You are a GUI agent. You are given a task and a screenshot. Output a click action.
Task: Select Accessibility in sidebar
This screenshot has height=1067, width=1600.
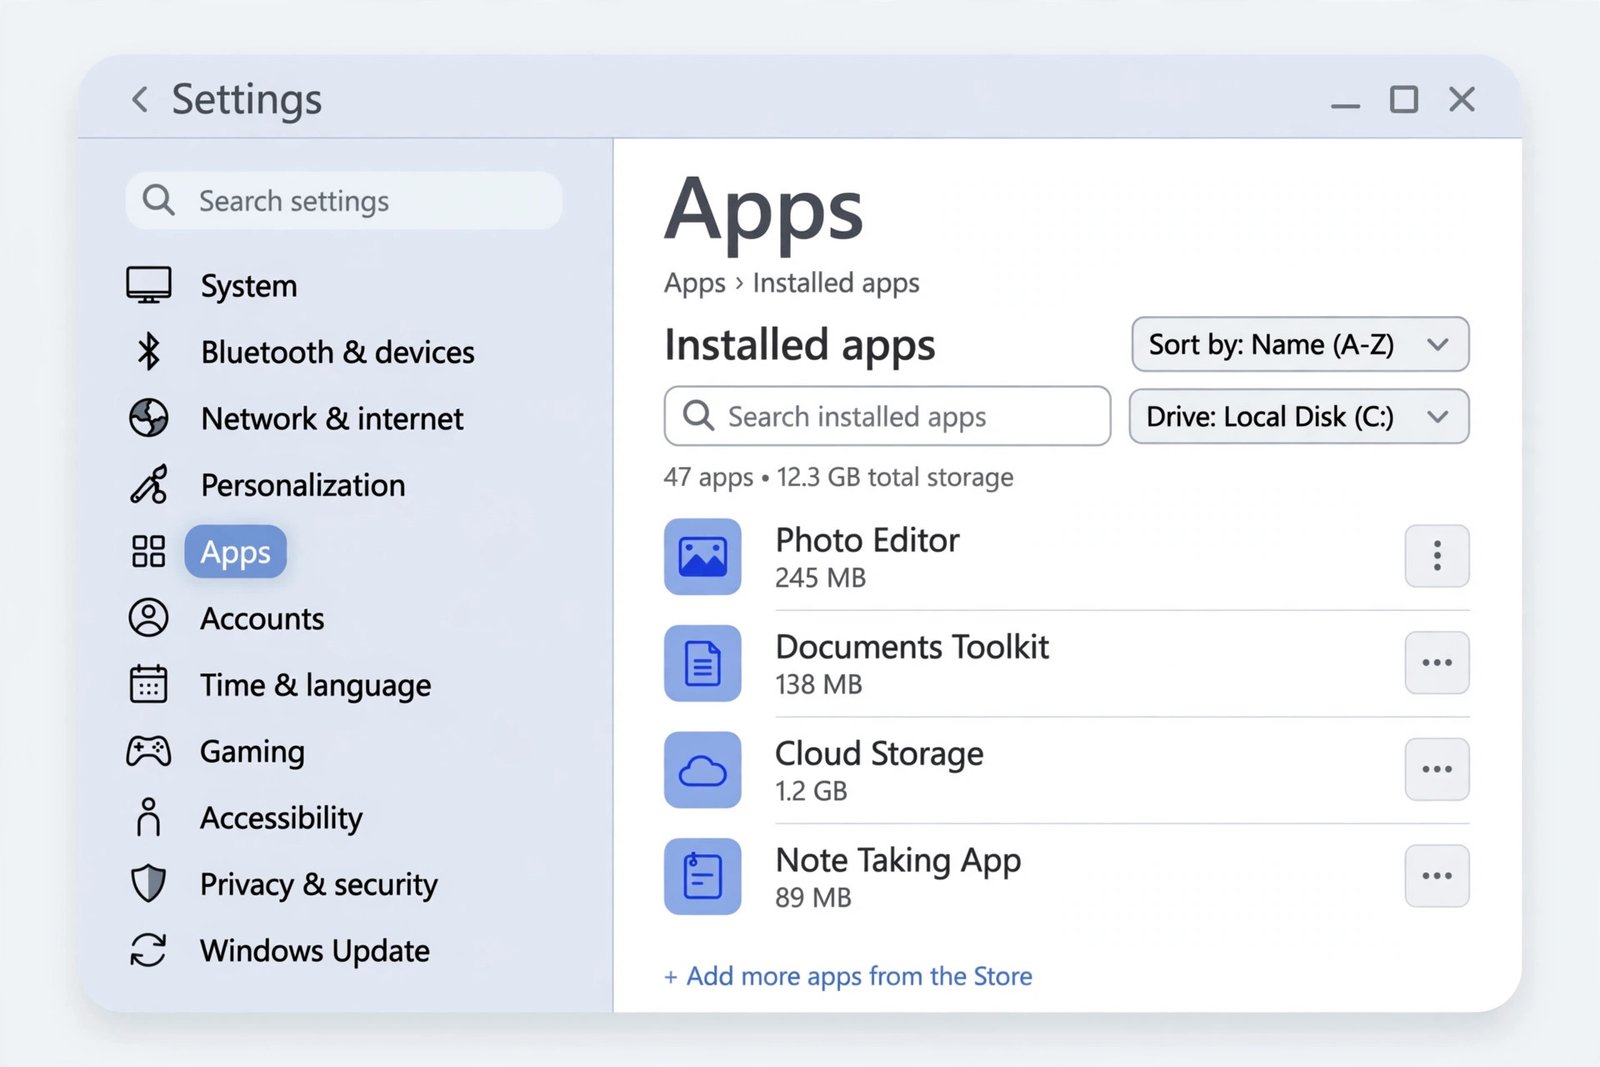(281, 818)
